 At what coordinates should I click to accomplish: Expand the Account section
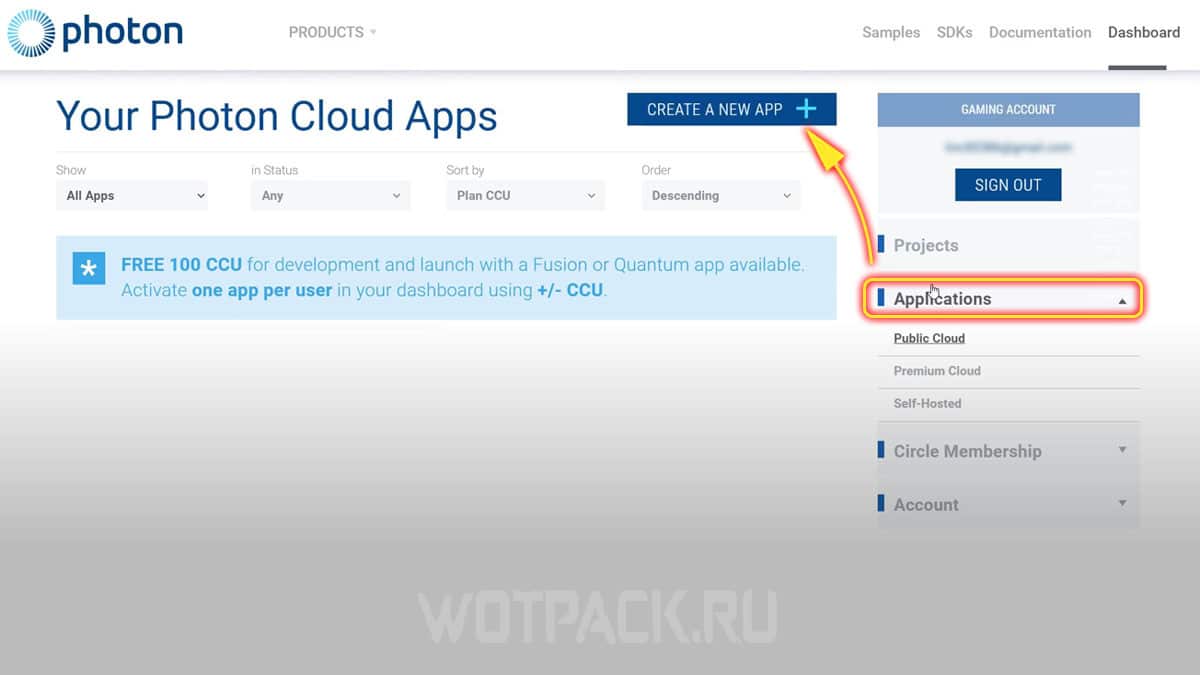pos(1008,504)
